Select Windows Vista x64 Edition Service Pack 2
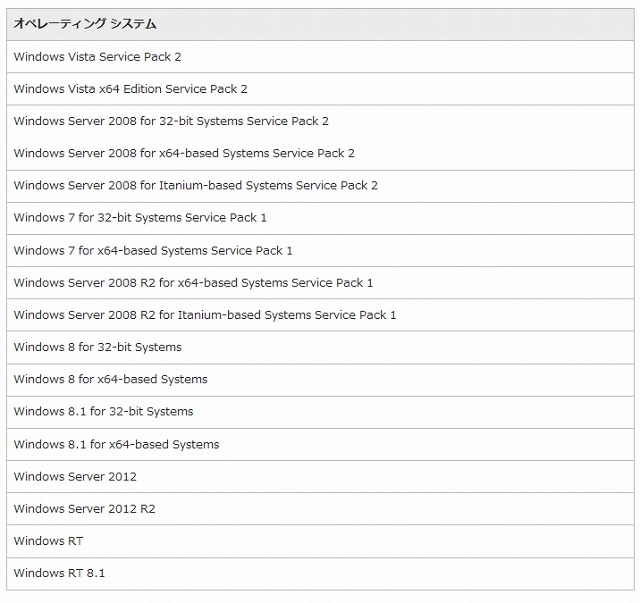Image resolution: width=640 pixels, height=603 pixels. click(320, 89)
